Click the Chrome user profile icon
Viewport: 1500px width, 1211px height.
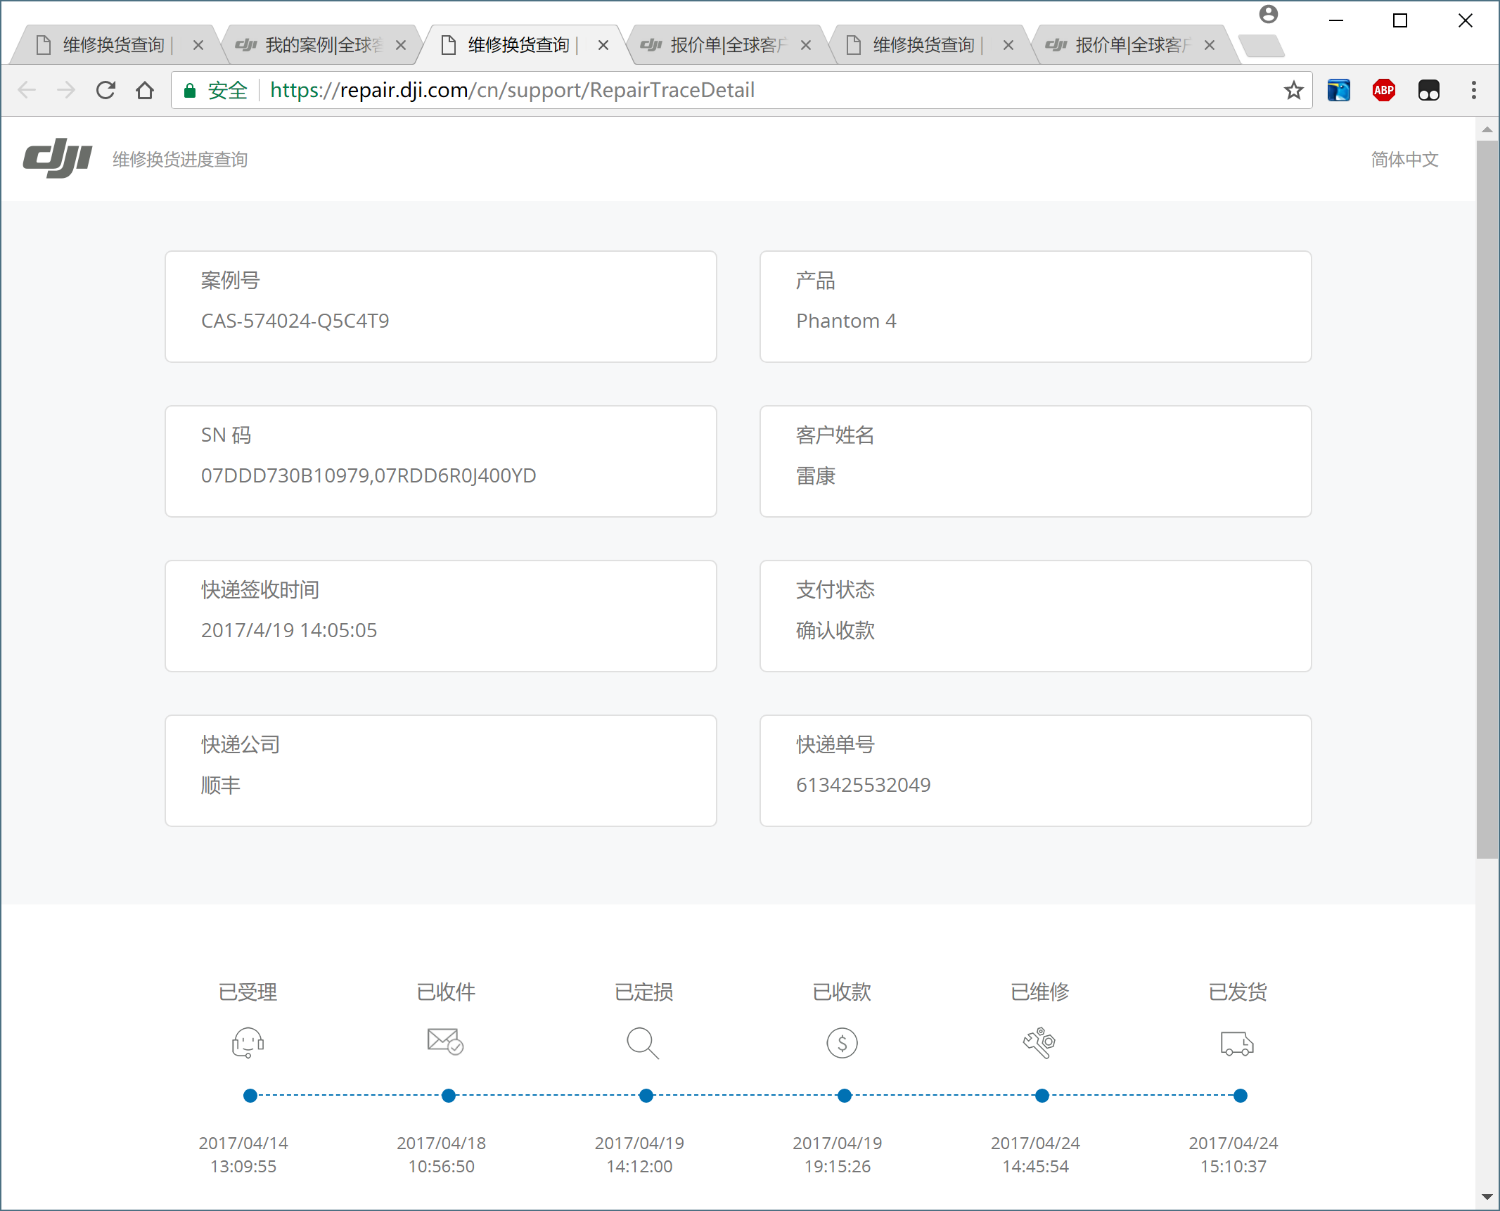(x=1268, y=14)
